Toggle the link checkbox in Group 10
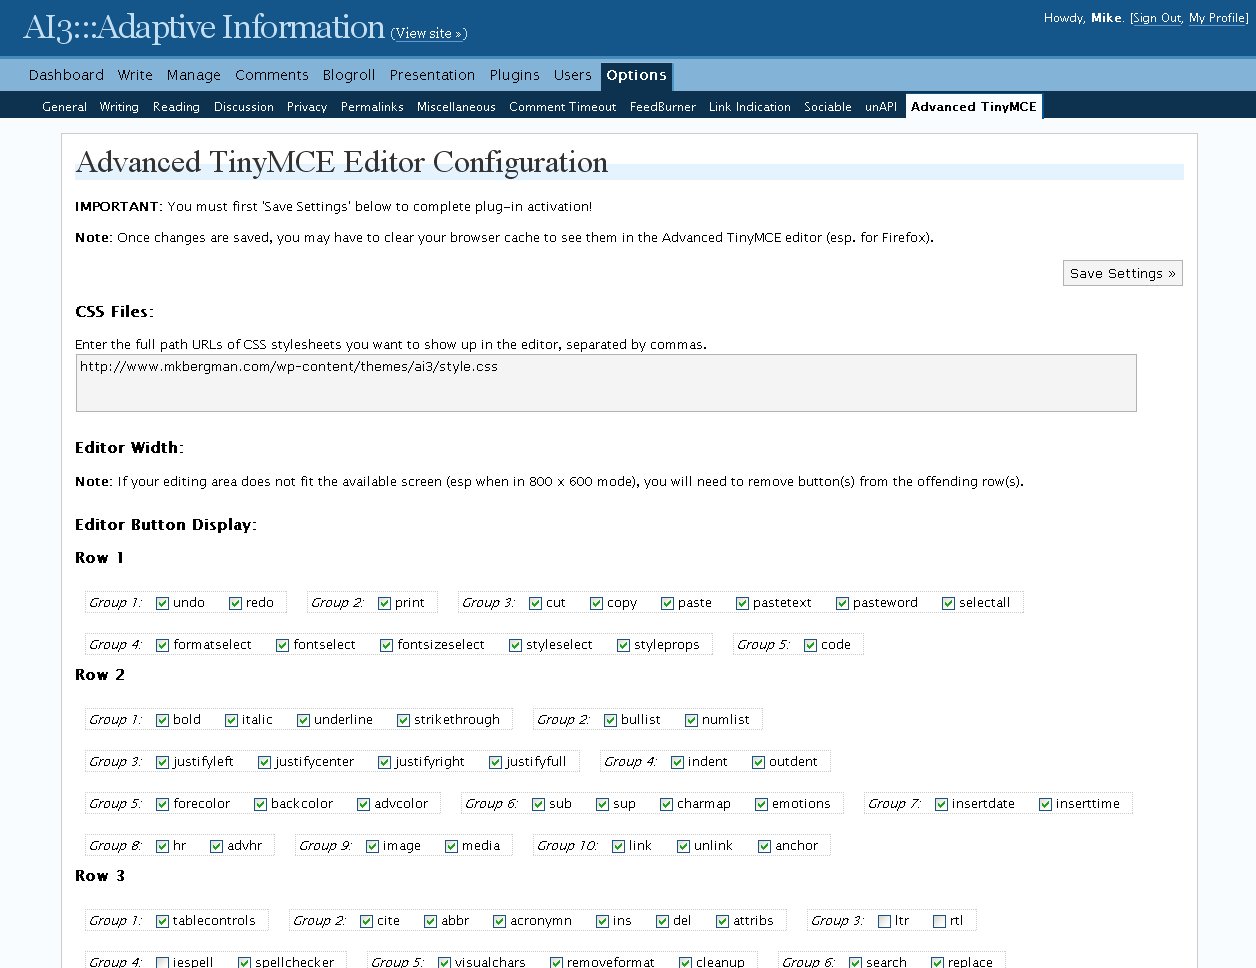Image resolution: width=1256 pixels, height=968 pixels. [618, 846]
